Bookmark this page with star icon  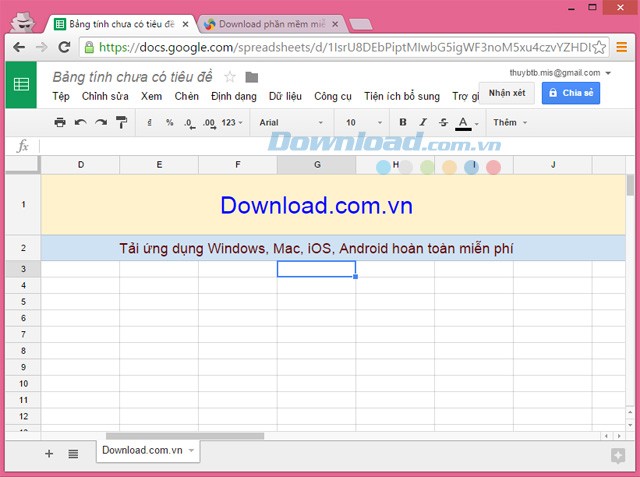point(599,47)
